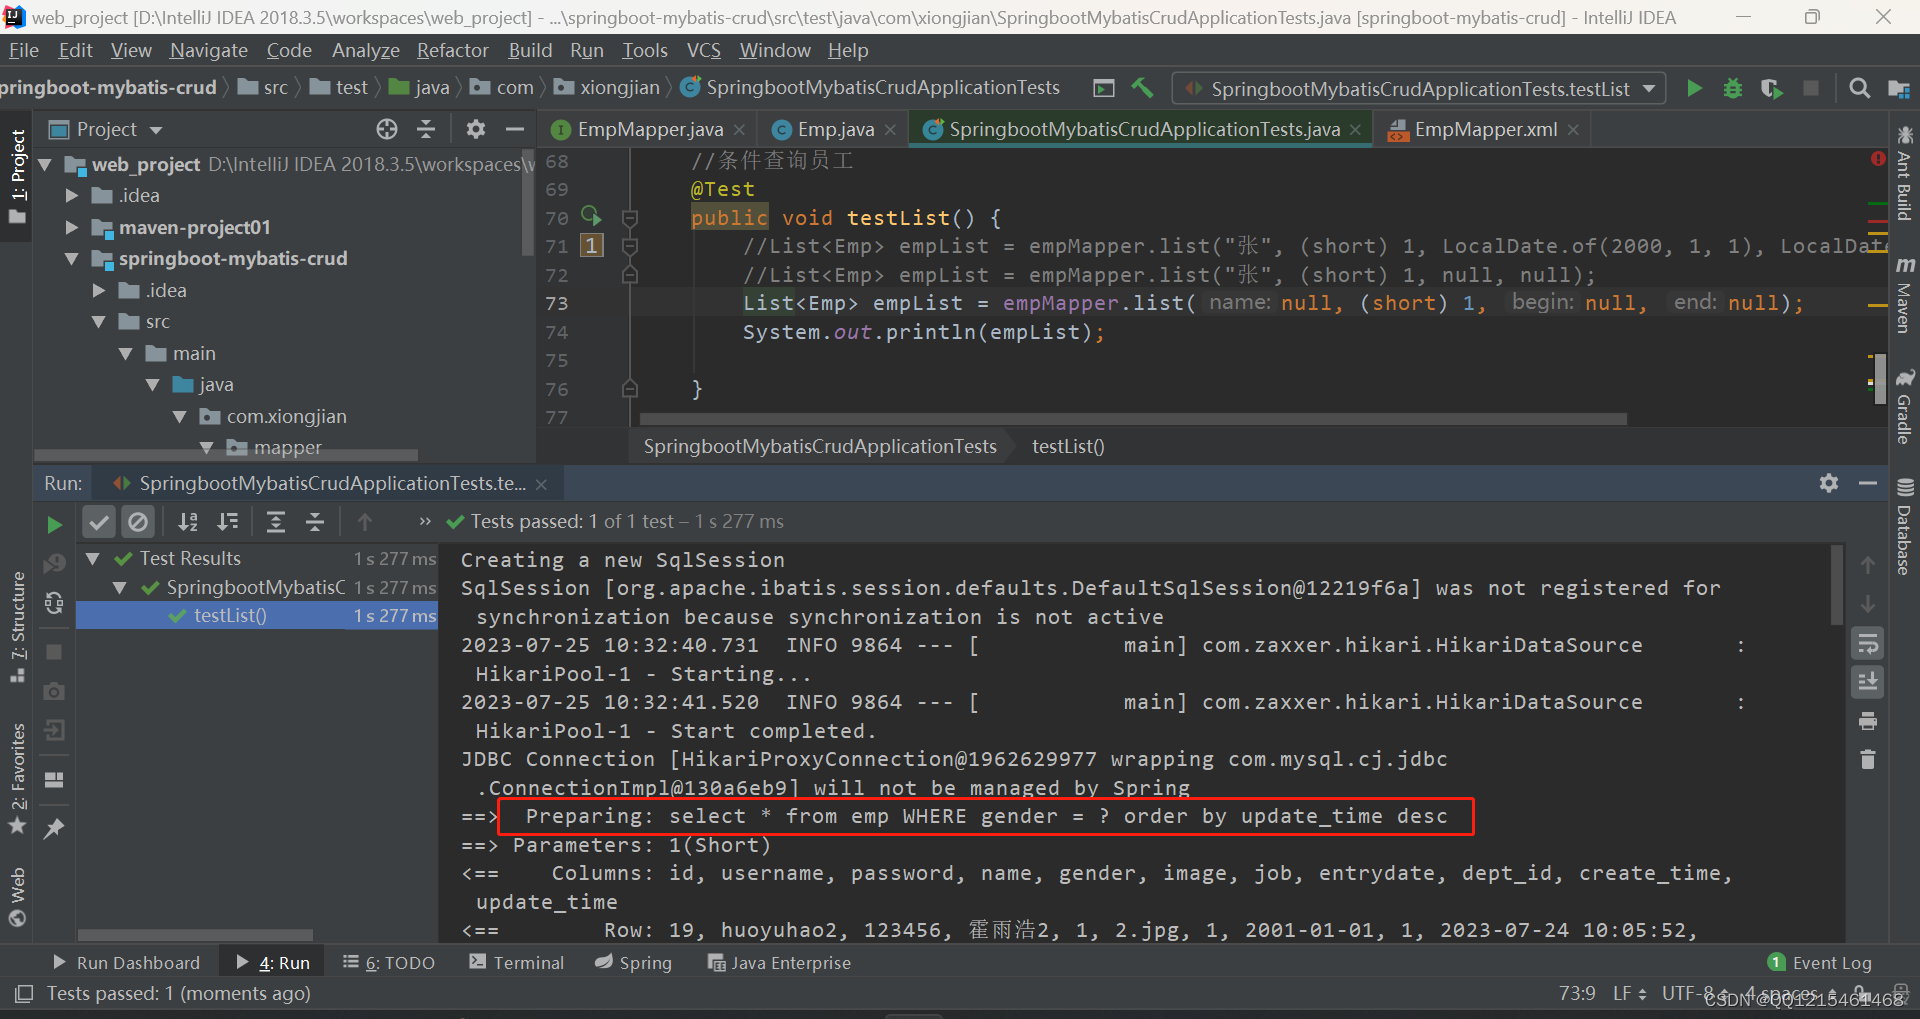Click the run gutter icon at line 70
Image resolution: width=1920 pixels, height=1019 pixels.
coord(591,216)
